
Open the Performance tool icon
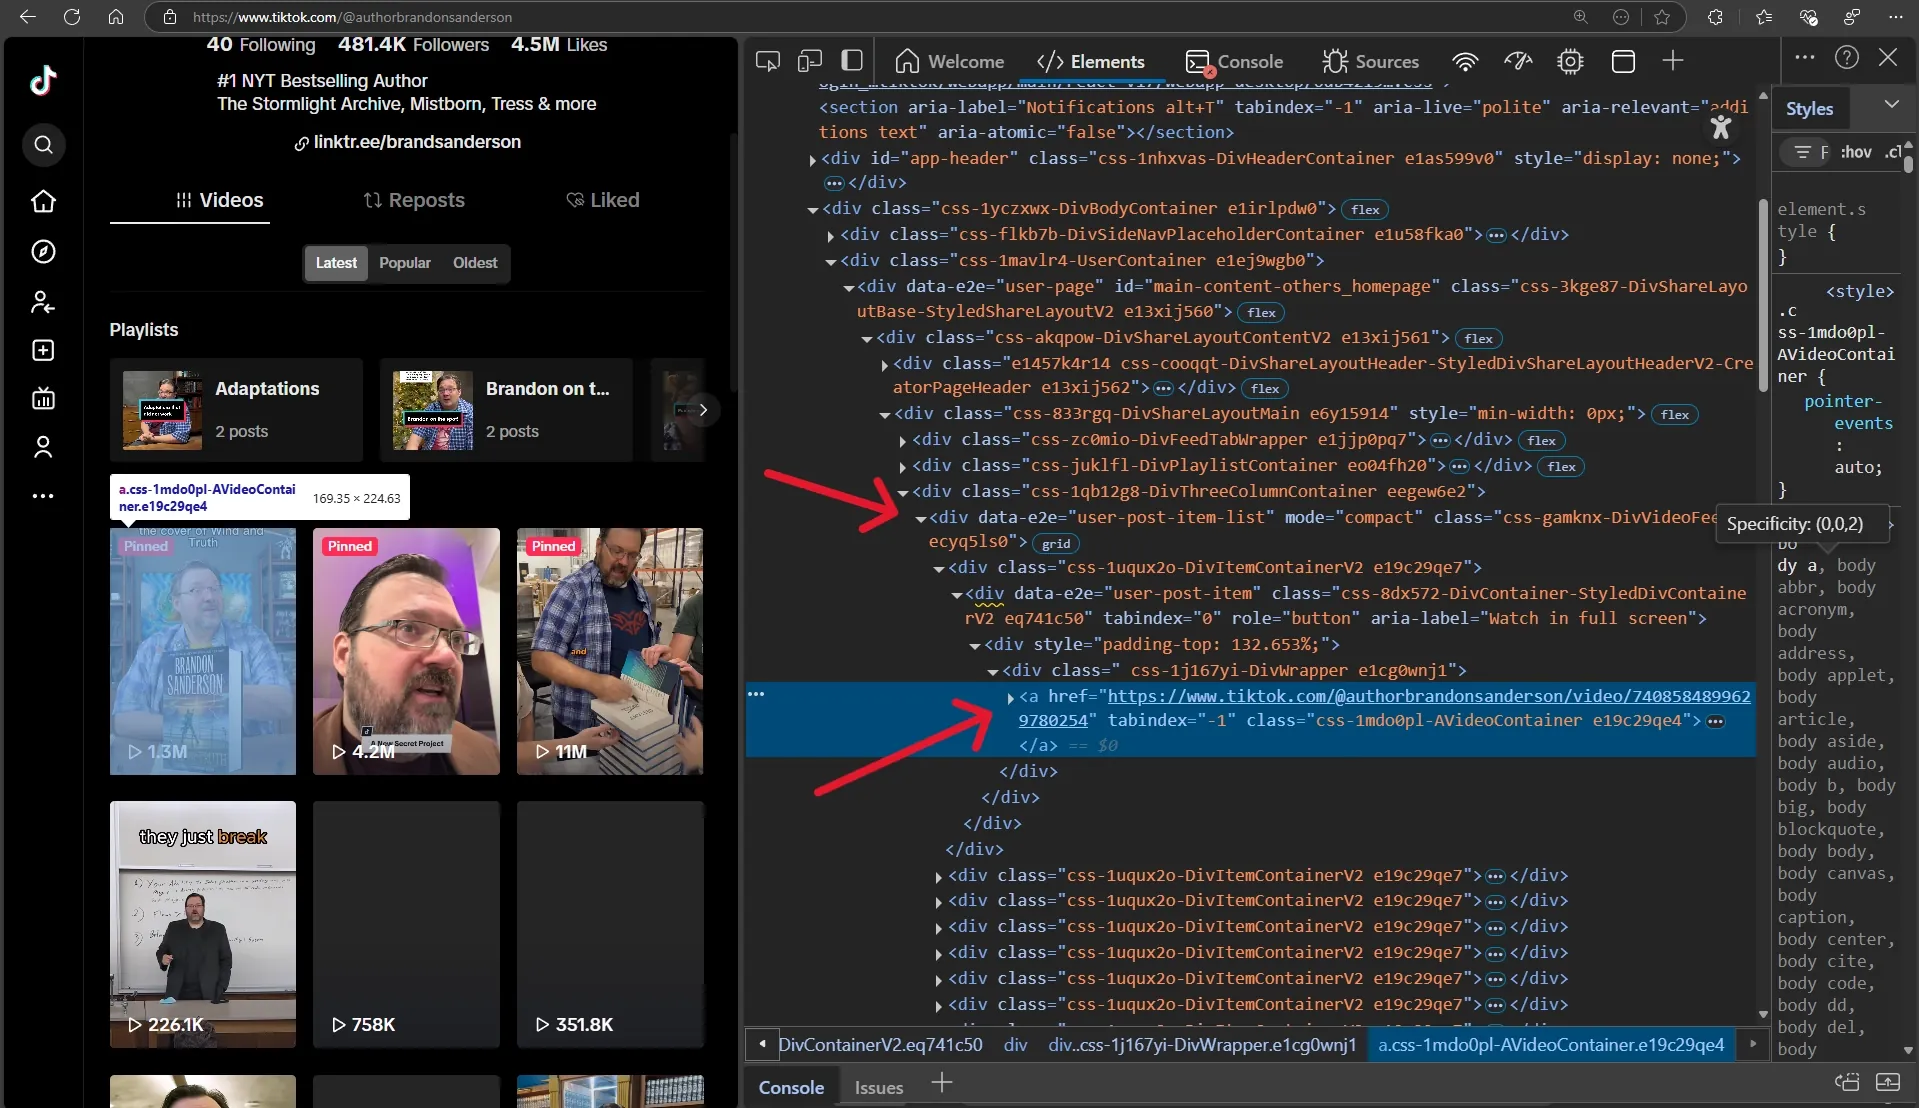1517,62
